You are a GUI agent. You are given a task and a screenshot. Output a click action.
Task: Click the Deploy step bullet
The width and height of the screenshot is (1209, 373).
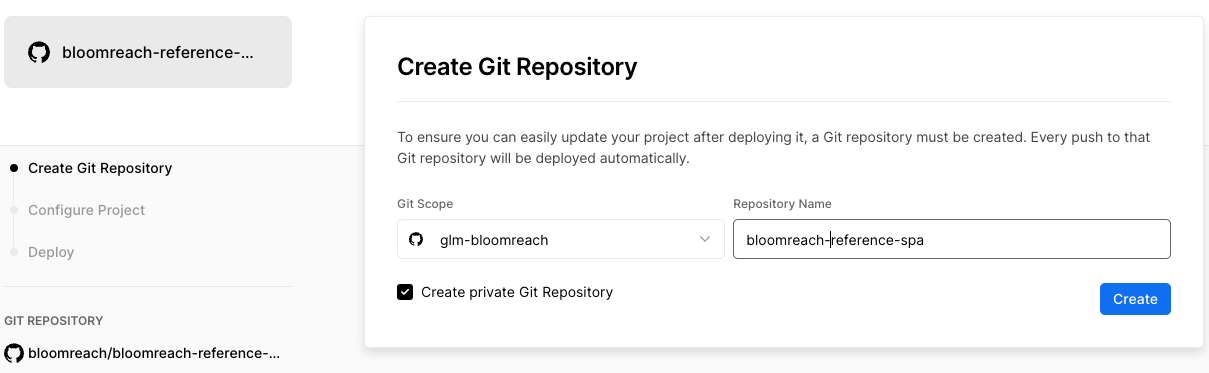click(14, 252)
